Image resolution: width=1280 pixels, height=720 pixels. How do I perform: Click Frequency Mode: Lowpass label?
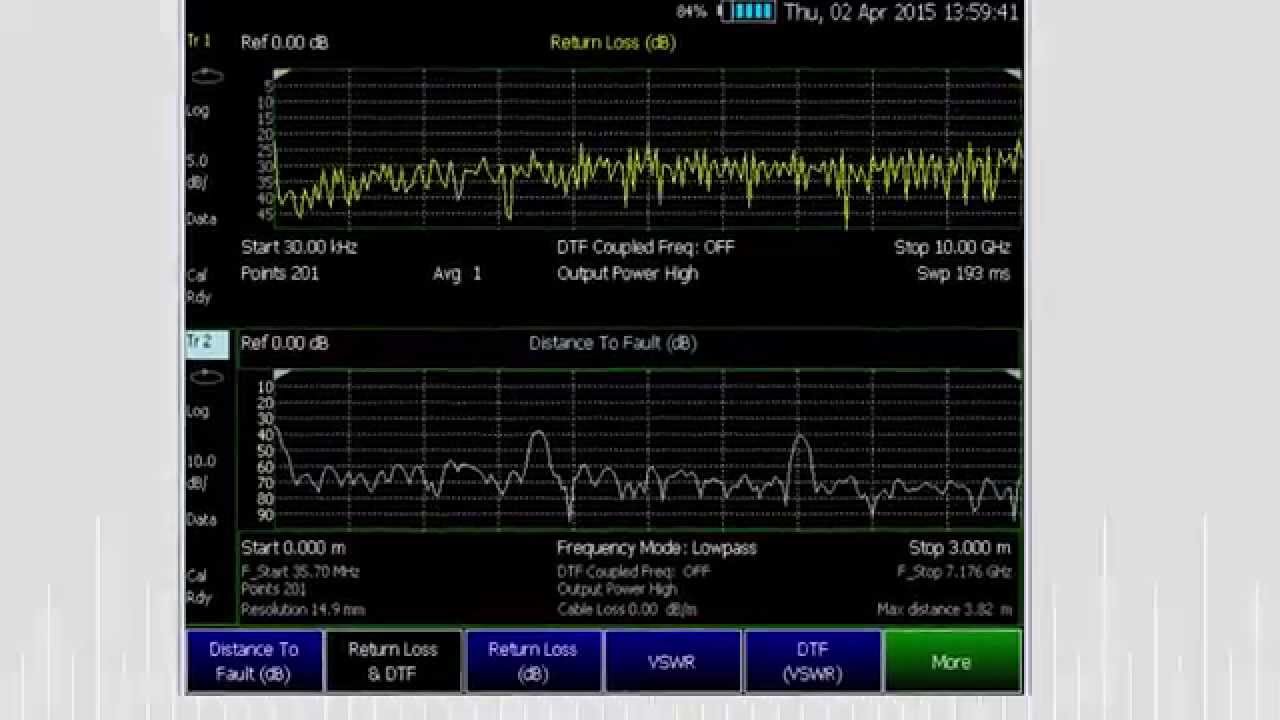[x=657, y=547]
